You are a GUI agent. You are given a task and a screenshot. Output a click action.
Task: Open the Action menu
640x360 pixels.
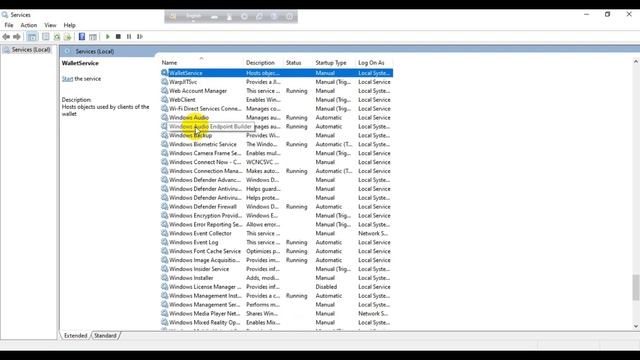pyautogui.click(x=29, y=25)
